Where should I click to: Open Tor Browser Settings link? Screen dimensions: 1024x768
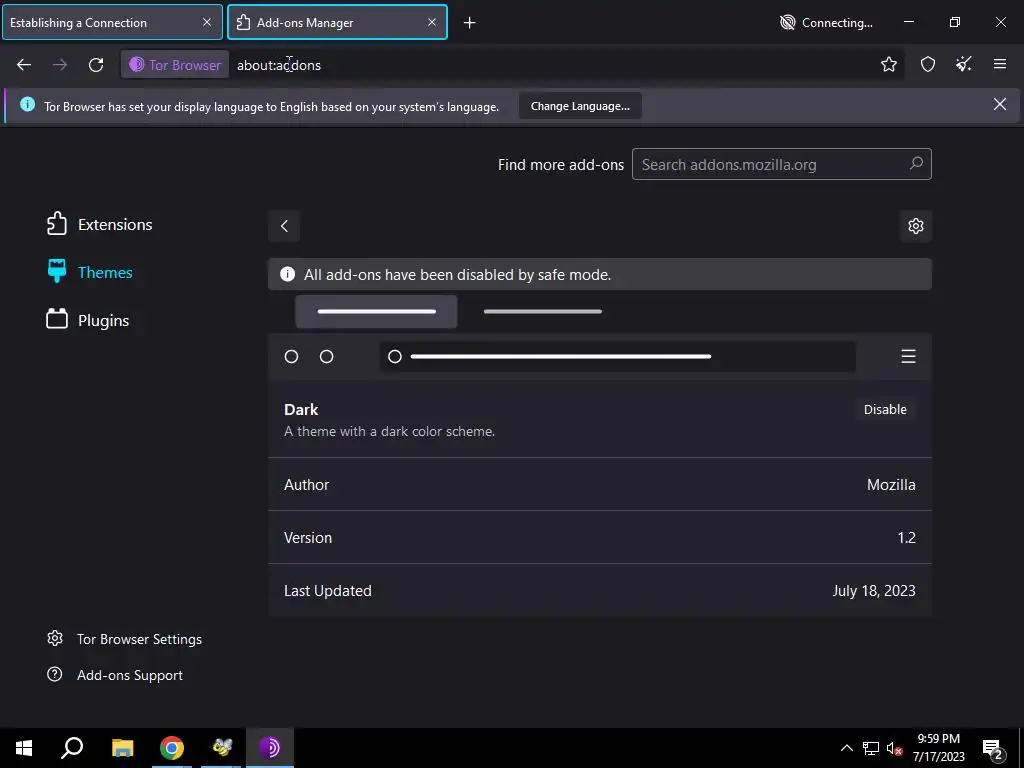click(124, 639)
